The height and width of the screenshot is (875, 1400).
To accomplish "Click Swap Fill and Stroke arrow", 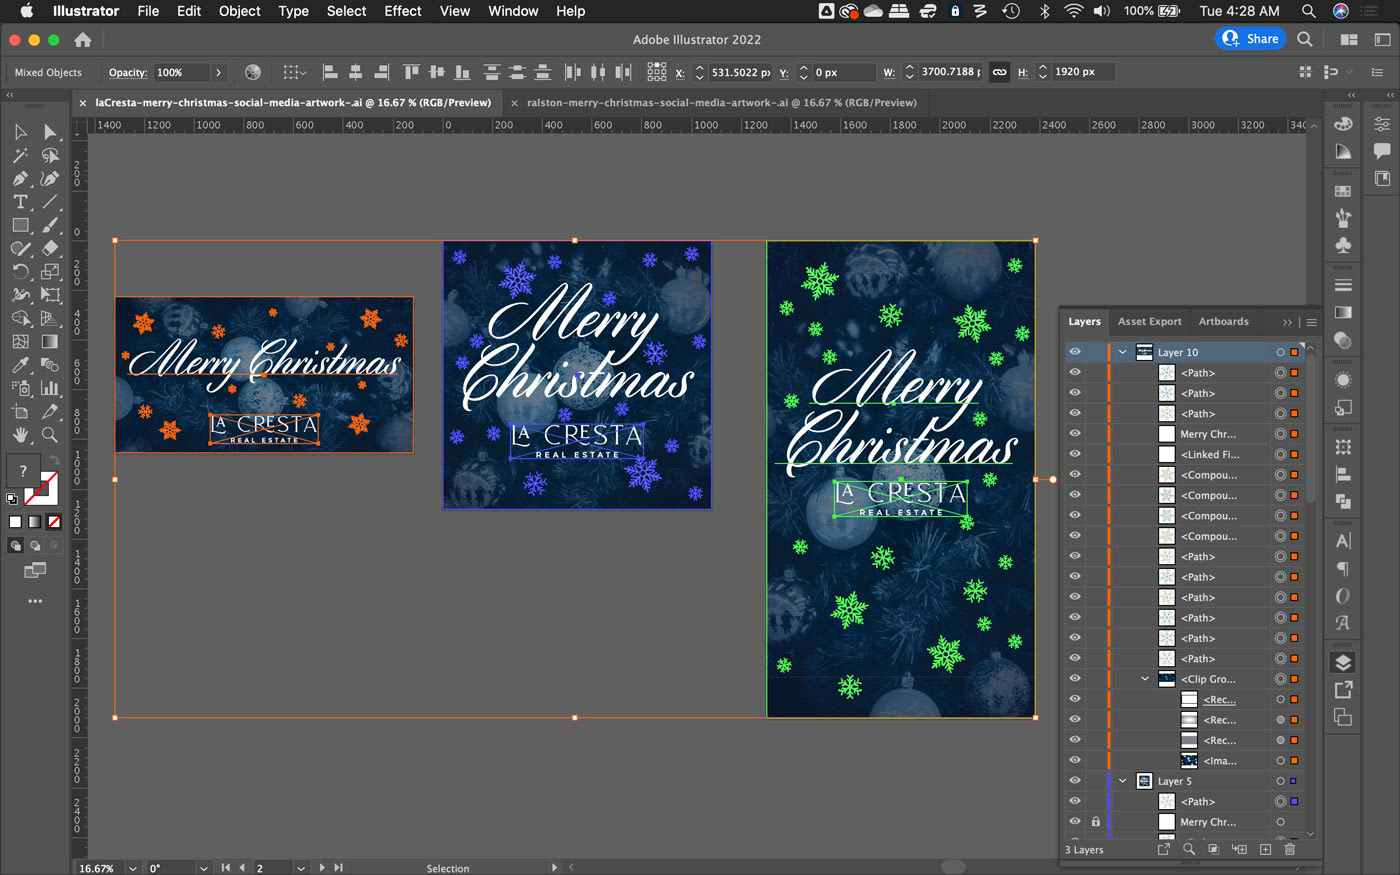I will pos(55,461).
